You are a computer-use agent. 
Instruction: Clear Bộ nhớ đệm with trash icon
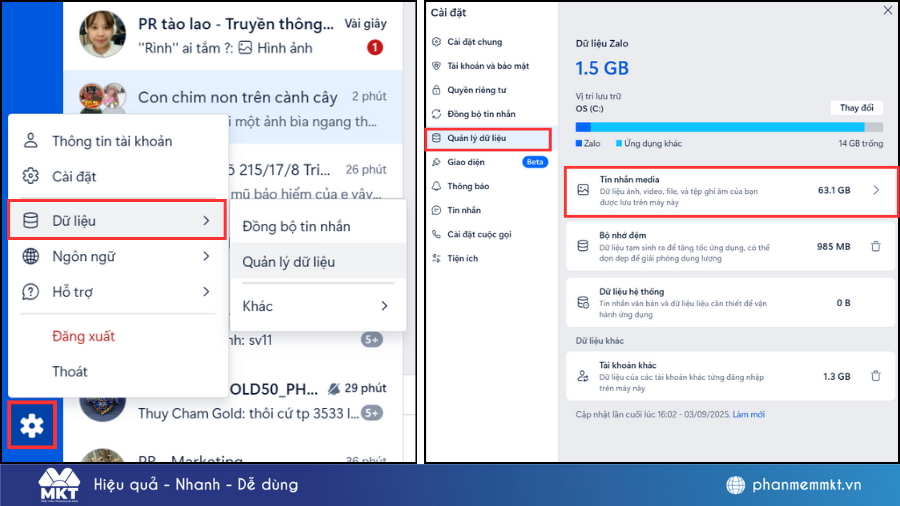click(876, 246)
